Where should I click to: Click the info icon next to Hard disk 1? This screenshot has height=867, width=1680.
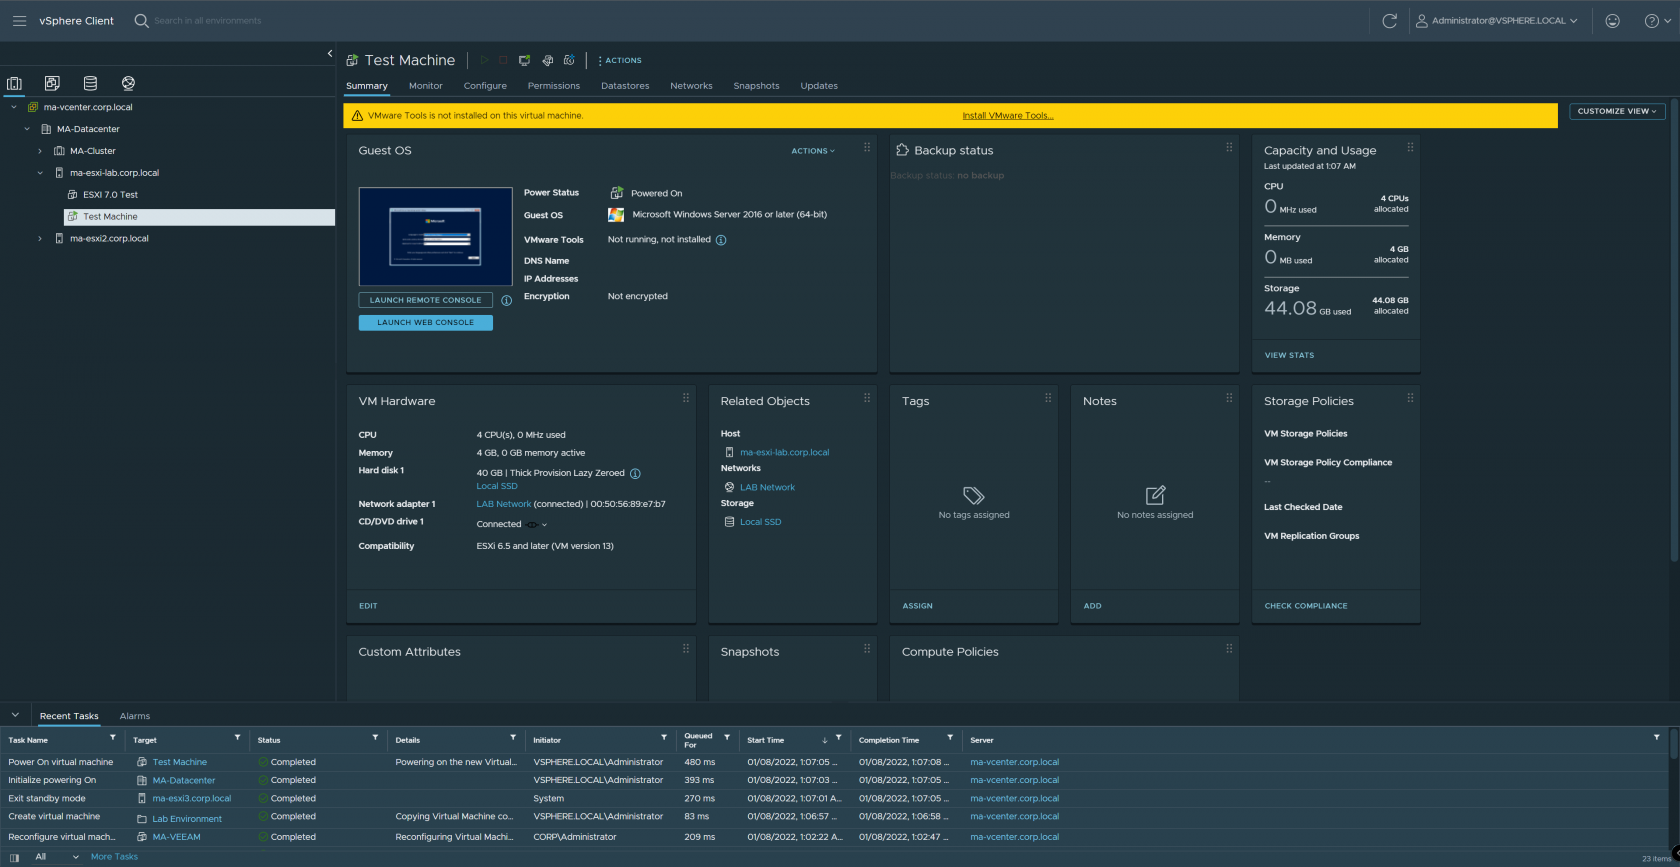[x=635, y=473]
